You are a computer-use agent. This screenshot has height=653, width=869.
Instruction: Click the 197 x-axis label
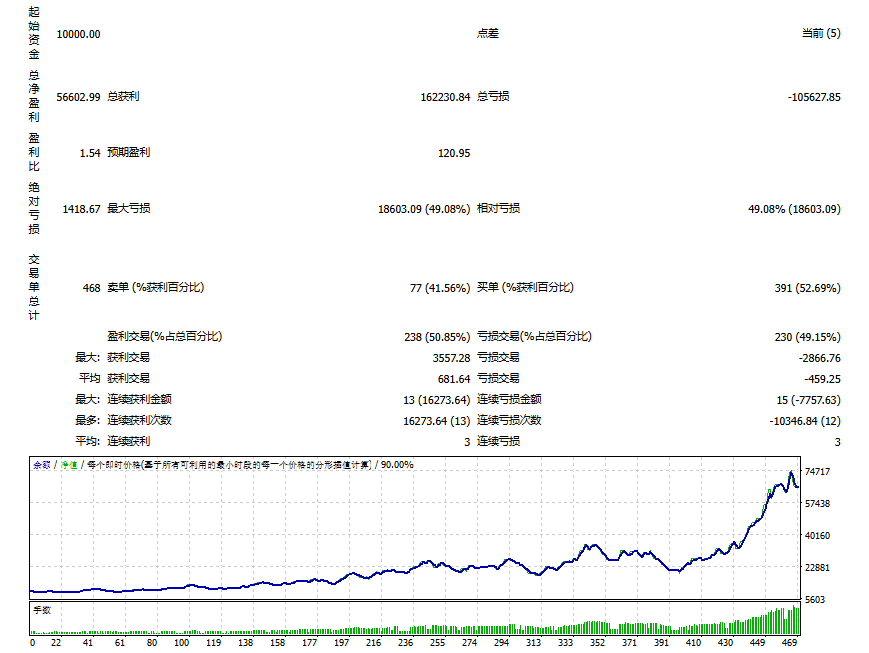tap(341, 643)
